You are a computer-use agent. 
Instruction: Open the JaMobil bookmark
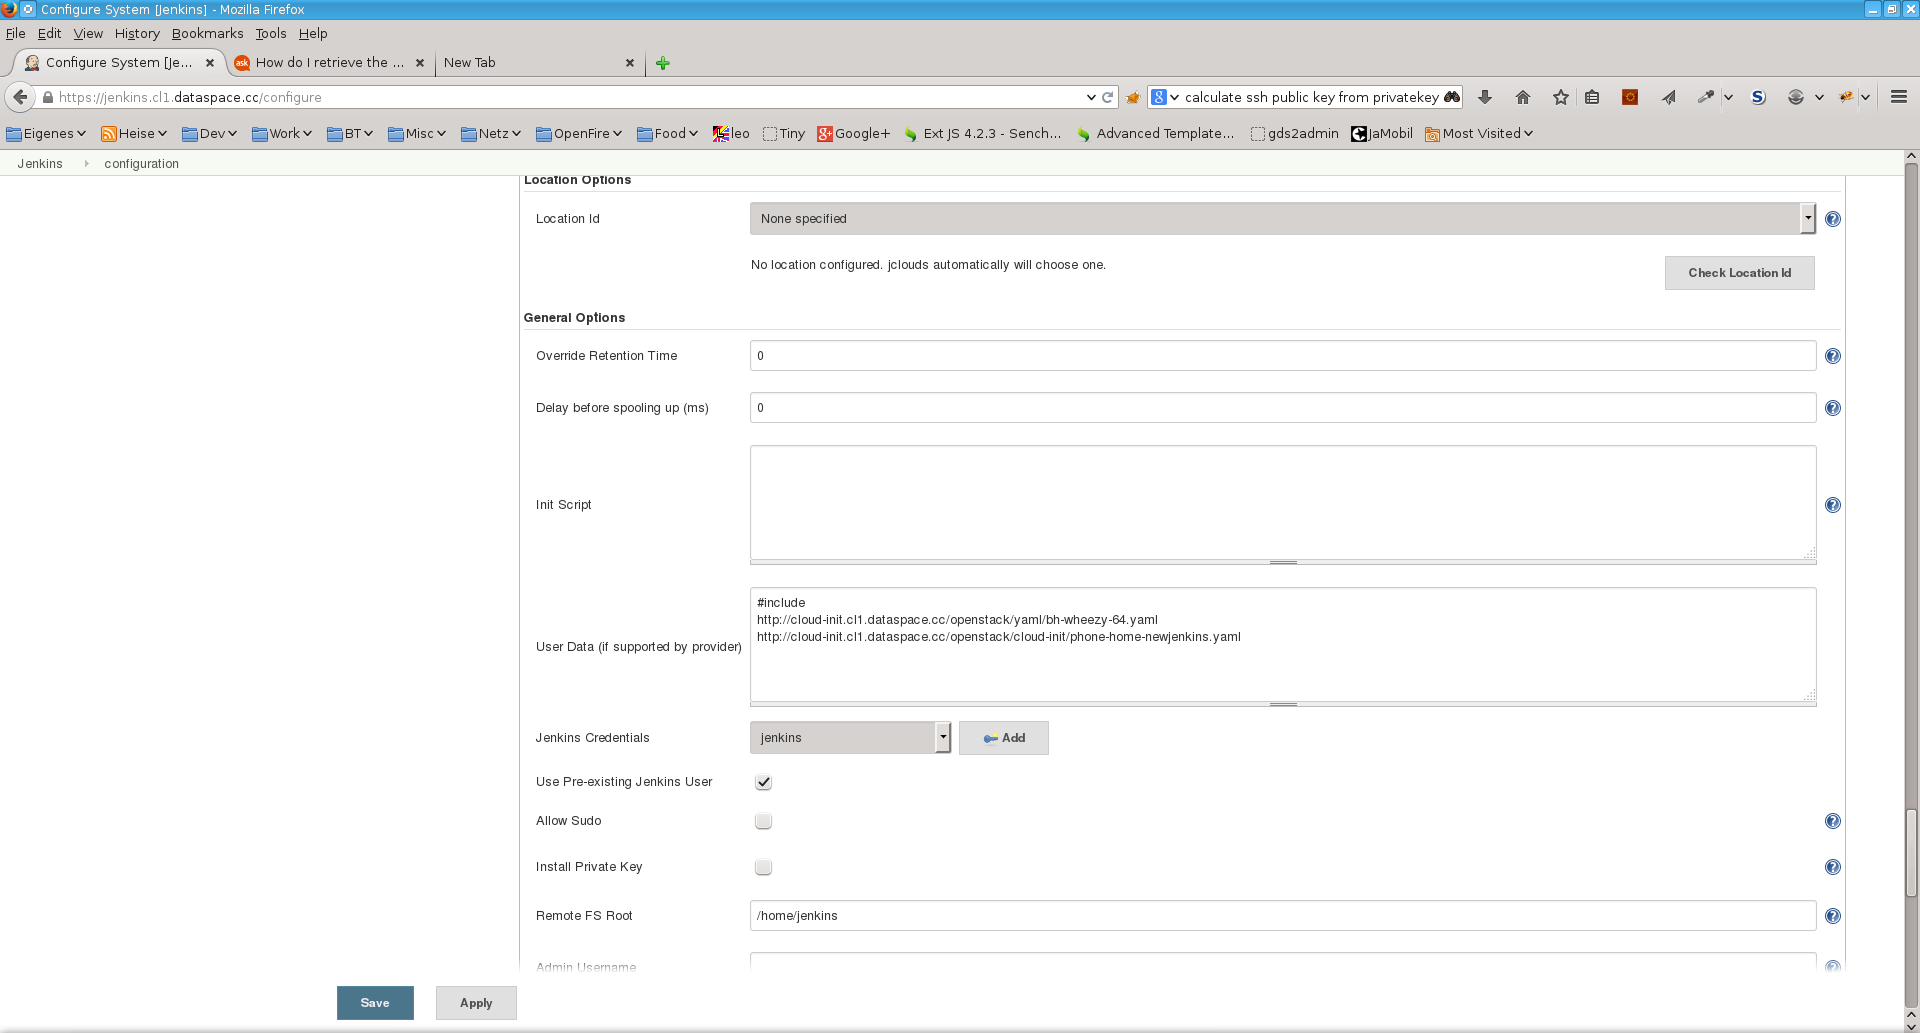(1382, 133)
